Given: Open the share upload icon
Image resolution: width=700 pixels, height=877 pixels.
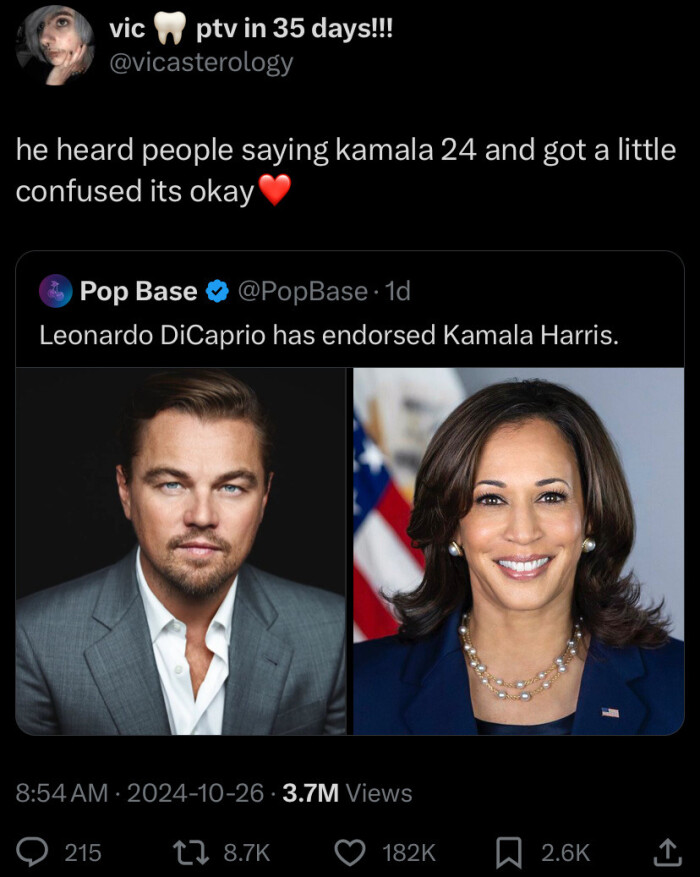Looking at the screenshot, I should [x=665, y=851].
